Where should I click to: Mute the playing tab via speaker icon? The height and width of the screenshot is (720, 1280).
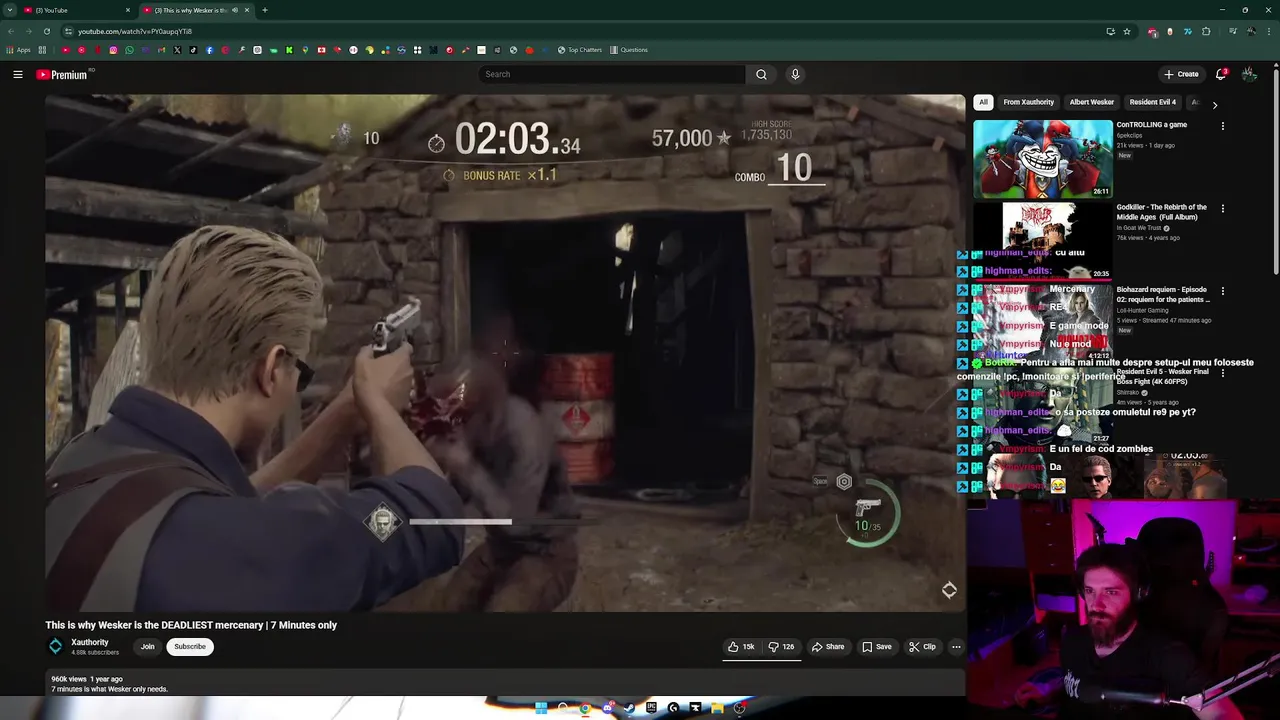(236, 10)
